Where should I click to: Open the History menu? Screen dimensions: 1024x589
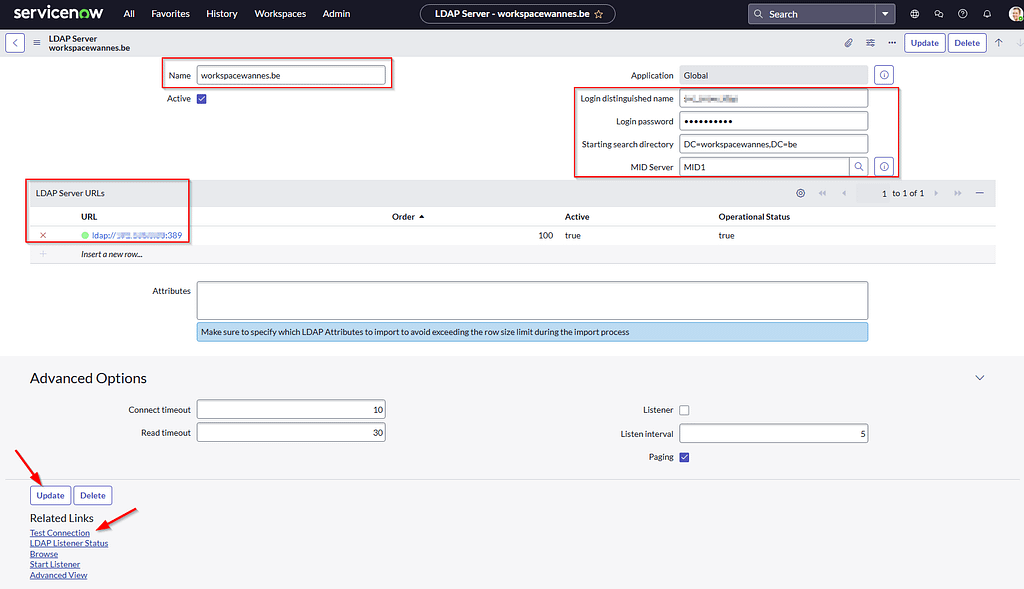221,14
